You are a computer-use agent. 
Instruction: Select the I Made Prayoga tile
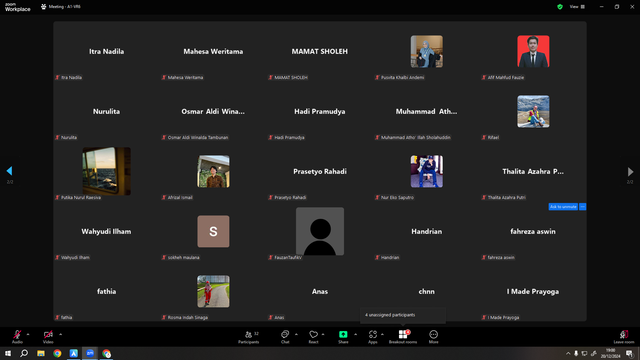[533, 291]
